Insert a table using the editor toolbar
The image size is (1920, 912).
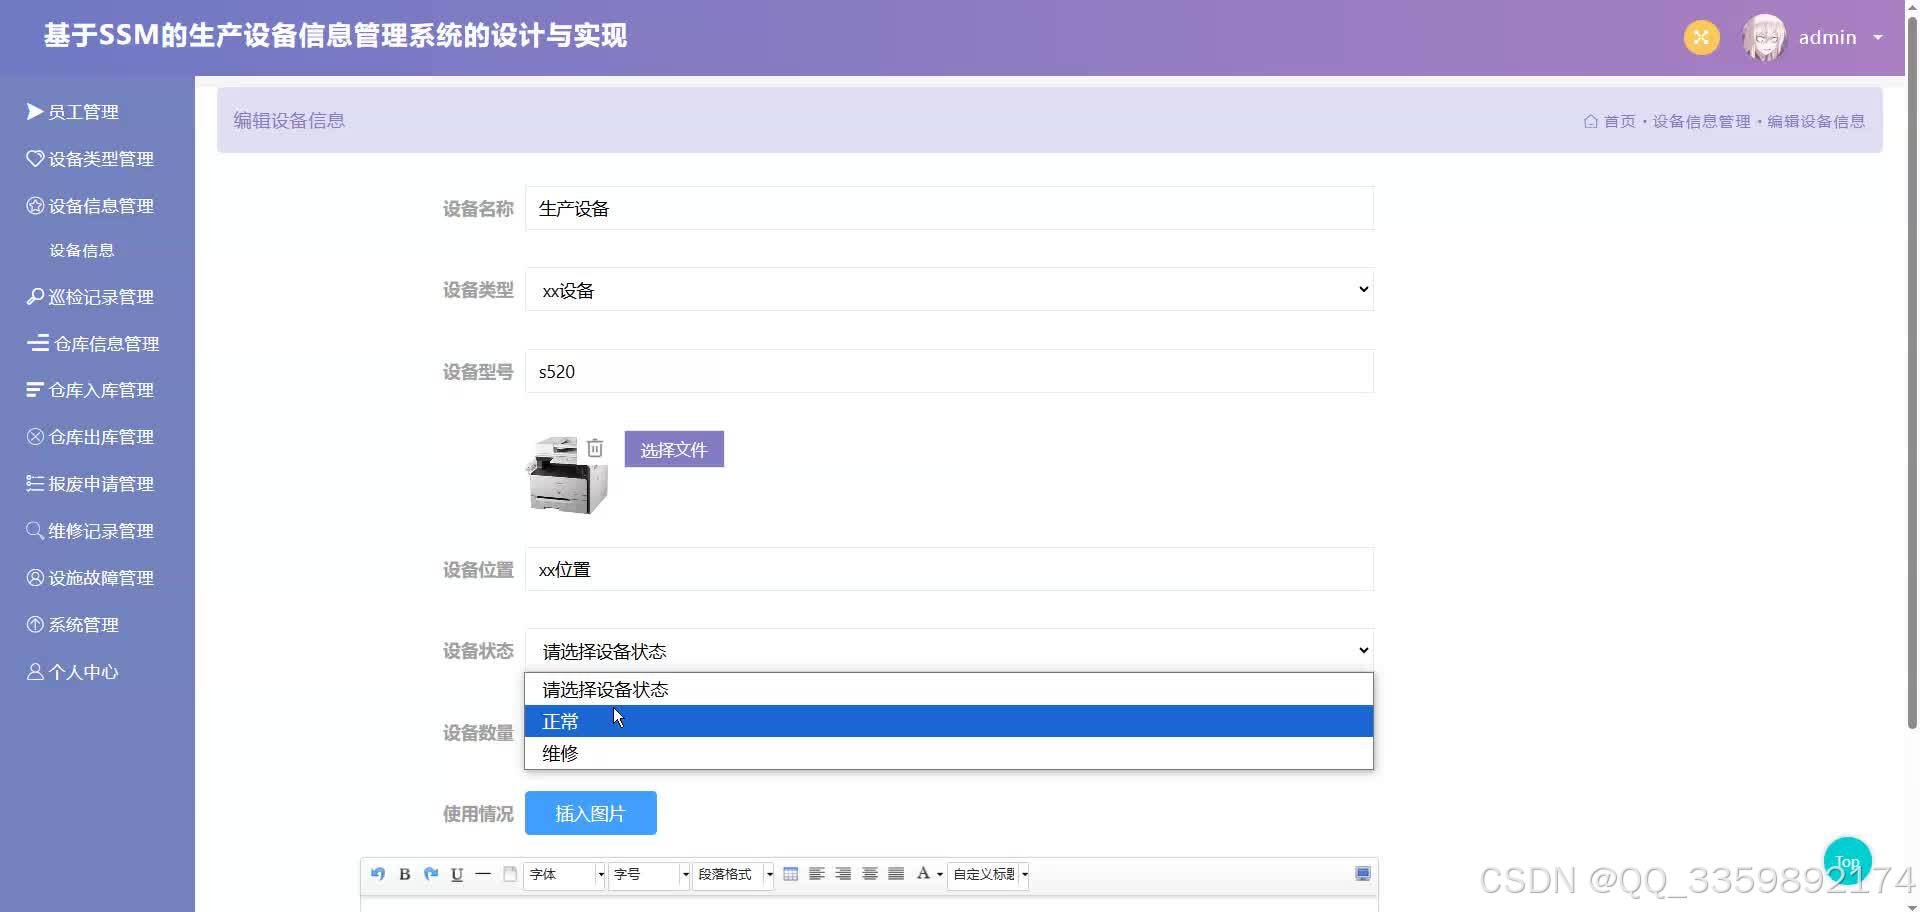pos(790,873)
